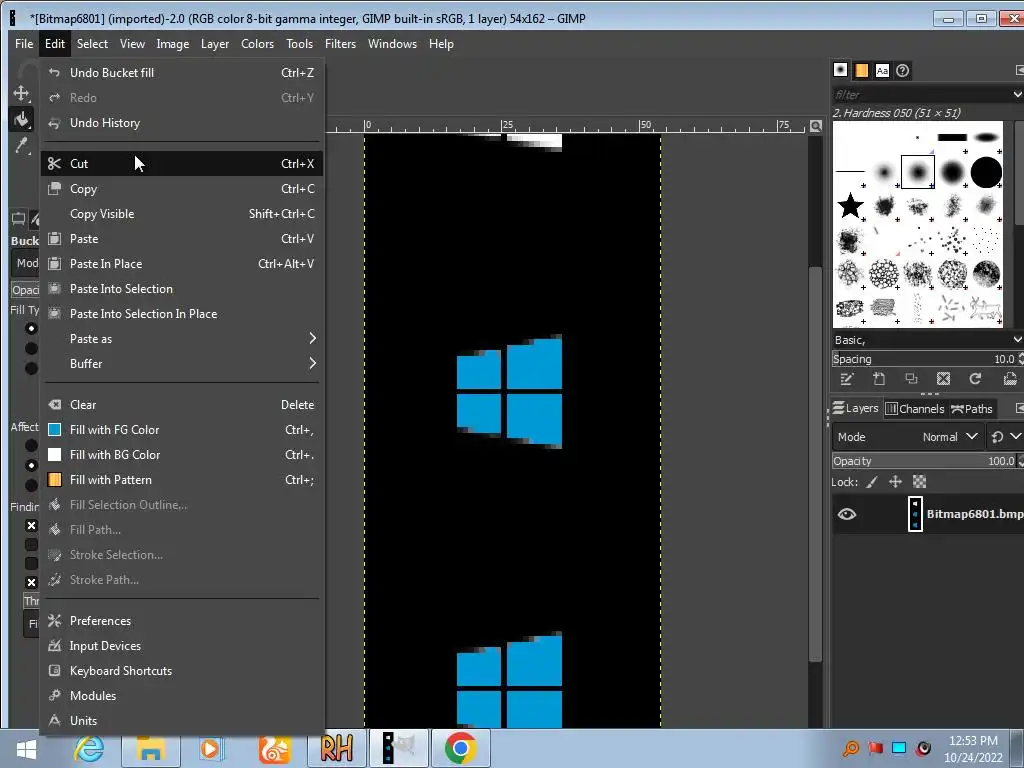This screenshot has width=1024, height=768.
Task: Click the zoom image corner icon above canvas
Action: (816, 125)
